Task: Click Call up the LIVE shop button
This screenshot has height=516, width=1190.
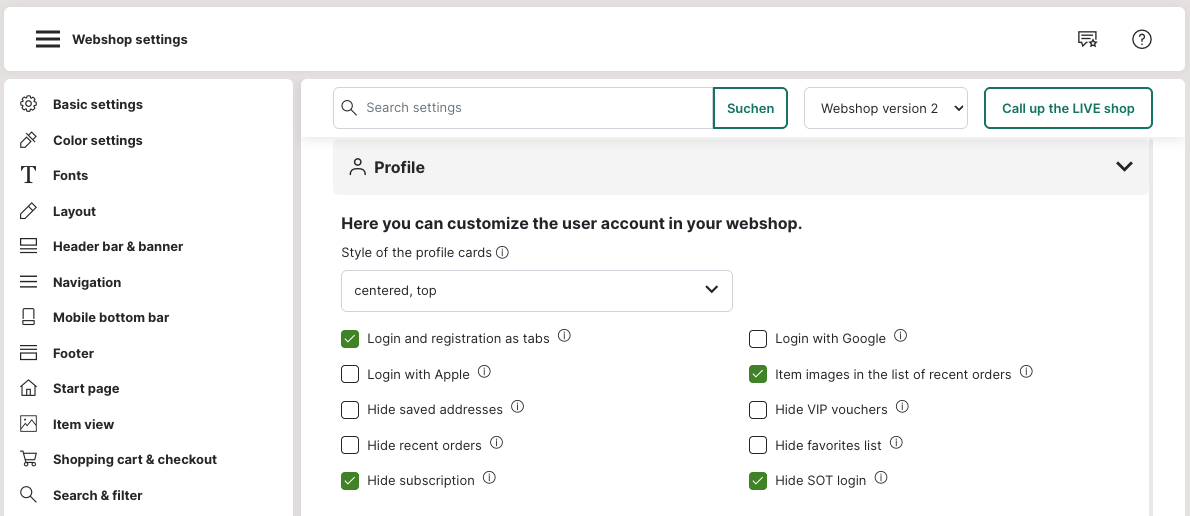Action: 1068,108
